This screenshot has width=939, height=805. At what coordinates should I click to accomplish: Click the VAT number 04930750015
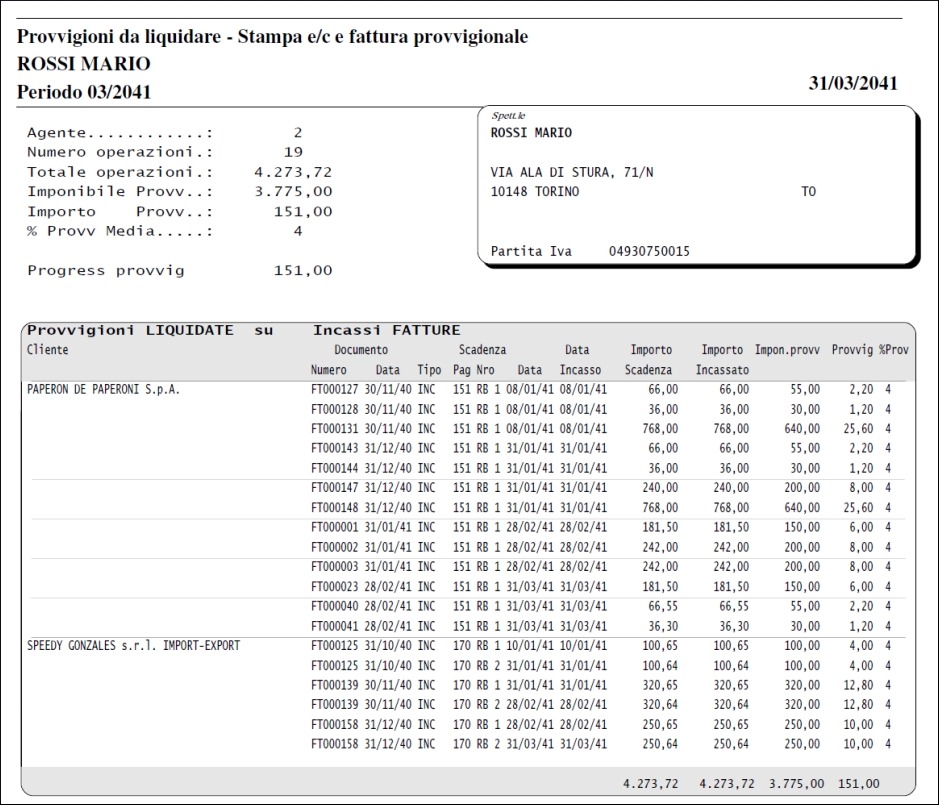[x=649, y=252]
